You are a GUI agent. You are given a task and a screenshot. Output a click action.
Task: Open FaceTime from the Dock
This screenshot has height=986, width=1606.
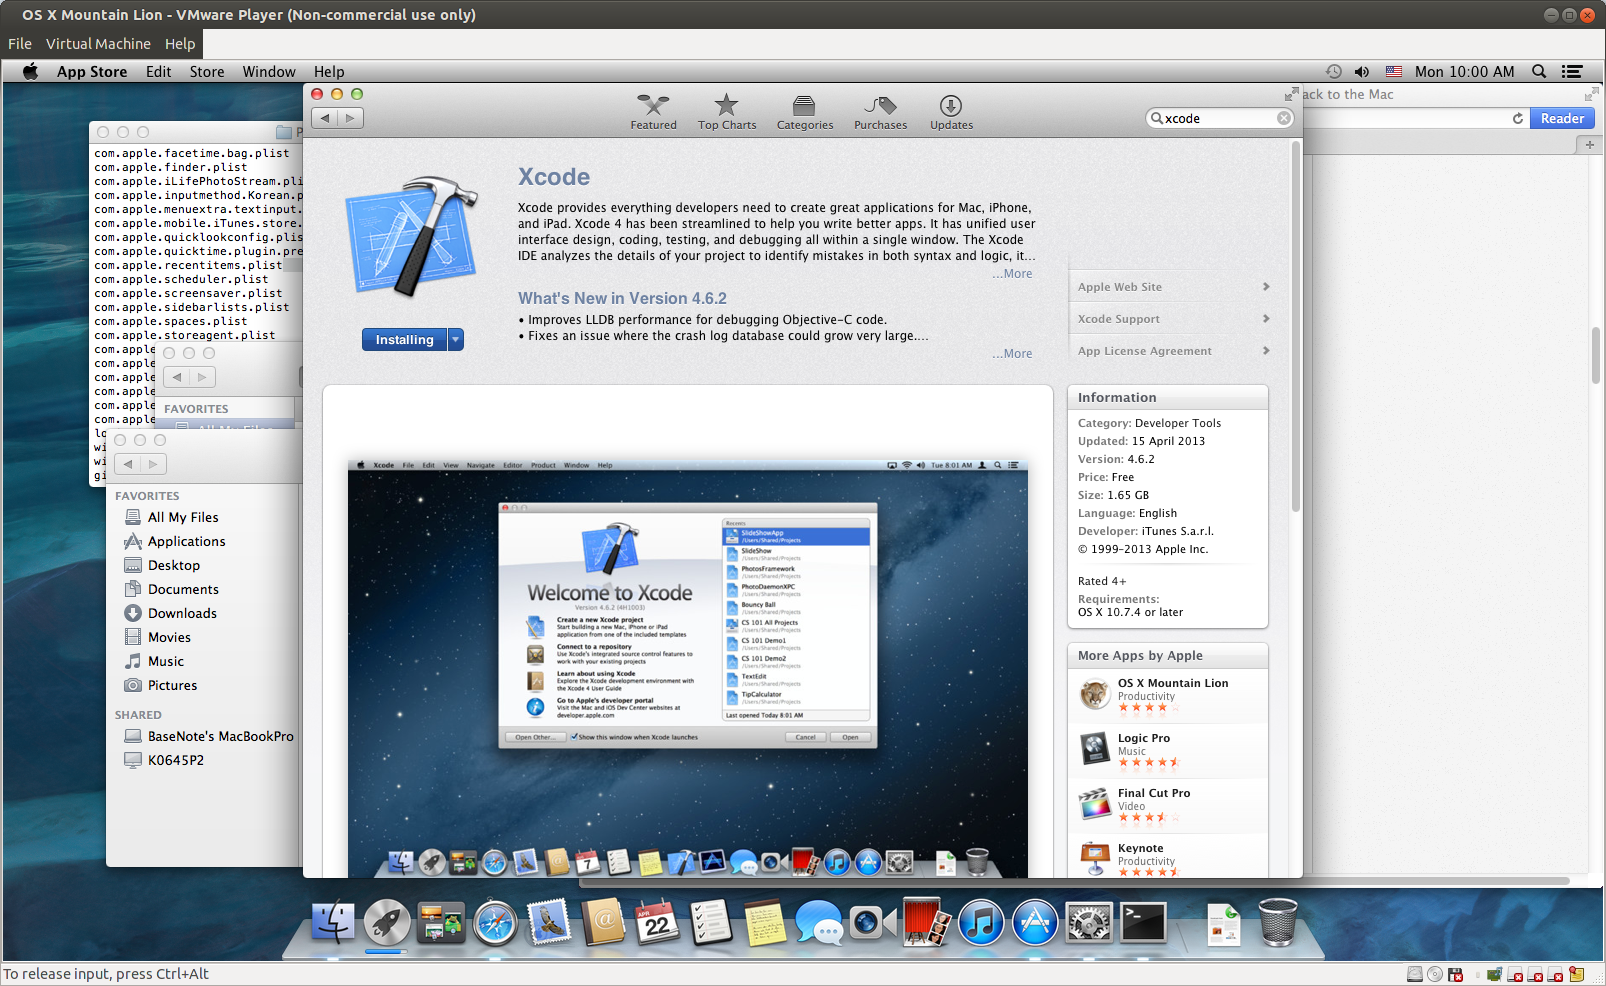click(871, 922)
